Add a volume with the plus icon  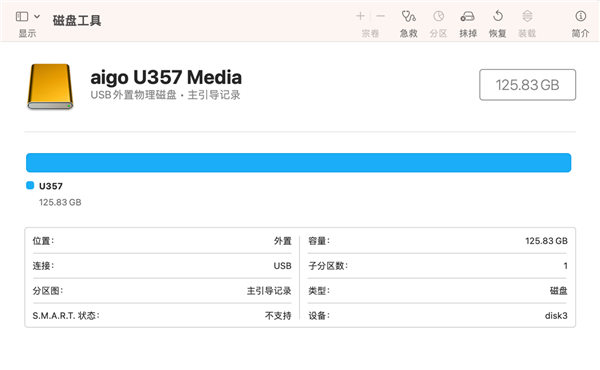pos(360,16)
